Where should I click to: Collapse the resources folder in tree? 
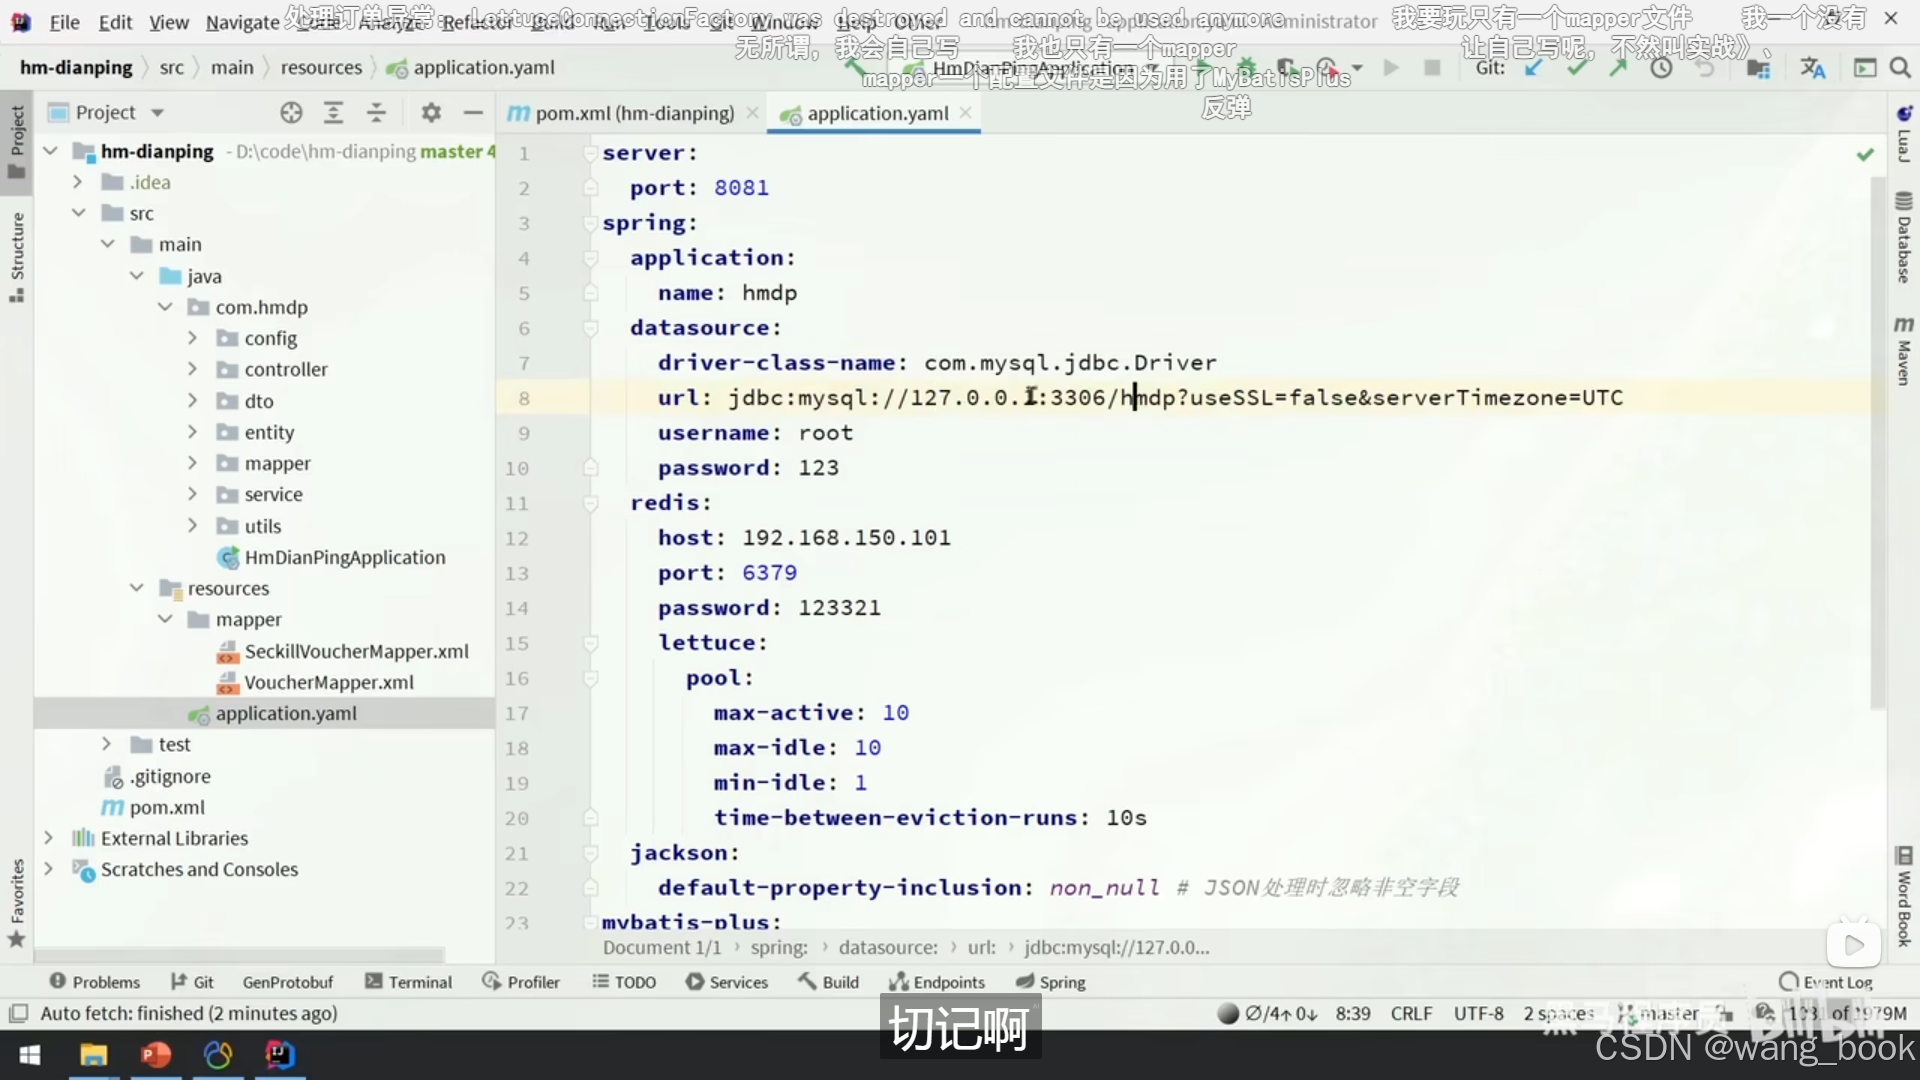click(x=137, y=588)
